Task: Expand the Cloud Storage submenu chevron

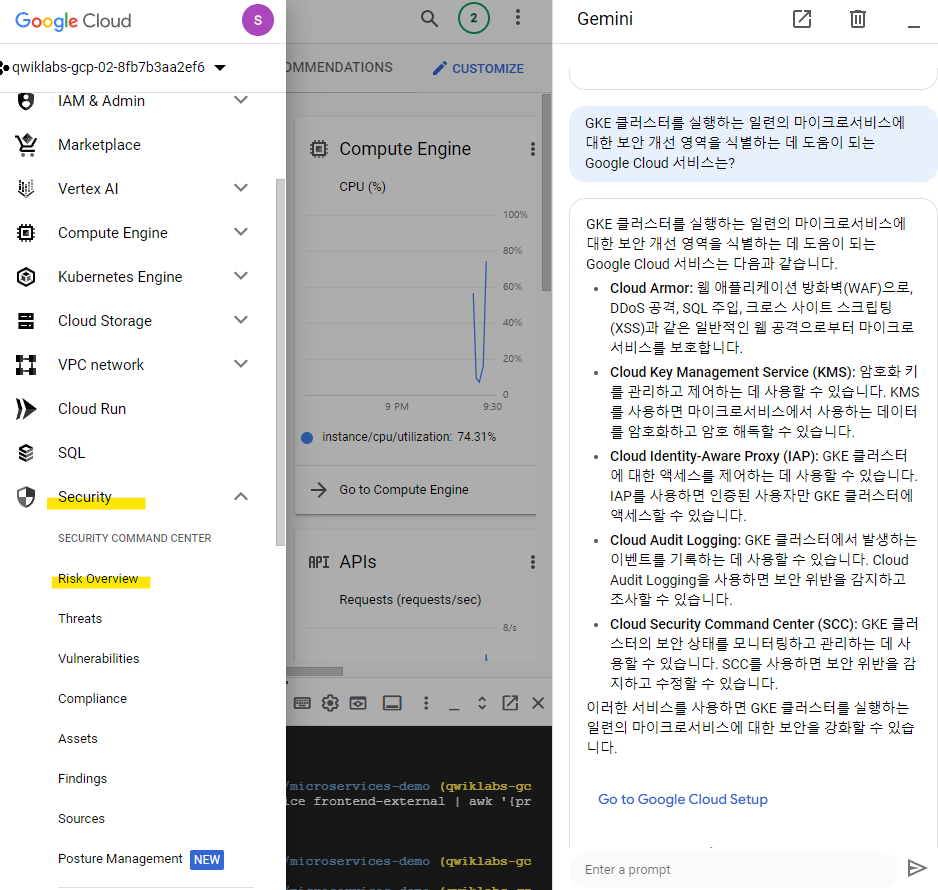Action: tap(240, 319)
